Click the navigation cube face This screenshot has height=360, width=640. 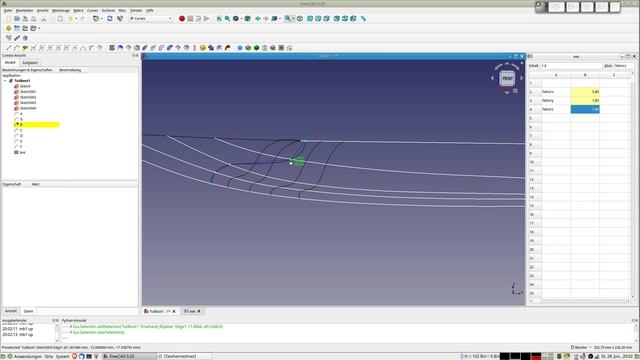507,78
